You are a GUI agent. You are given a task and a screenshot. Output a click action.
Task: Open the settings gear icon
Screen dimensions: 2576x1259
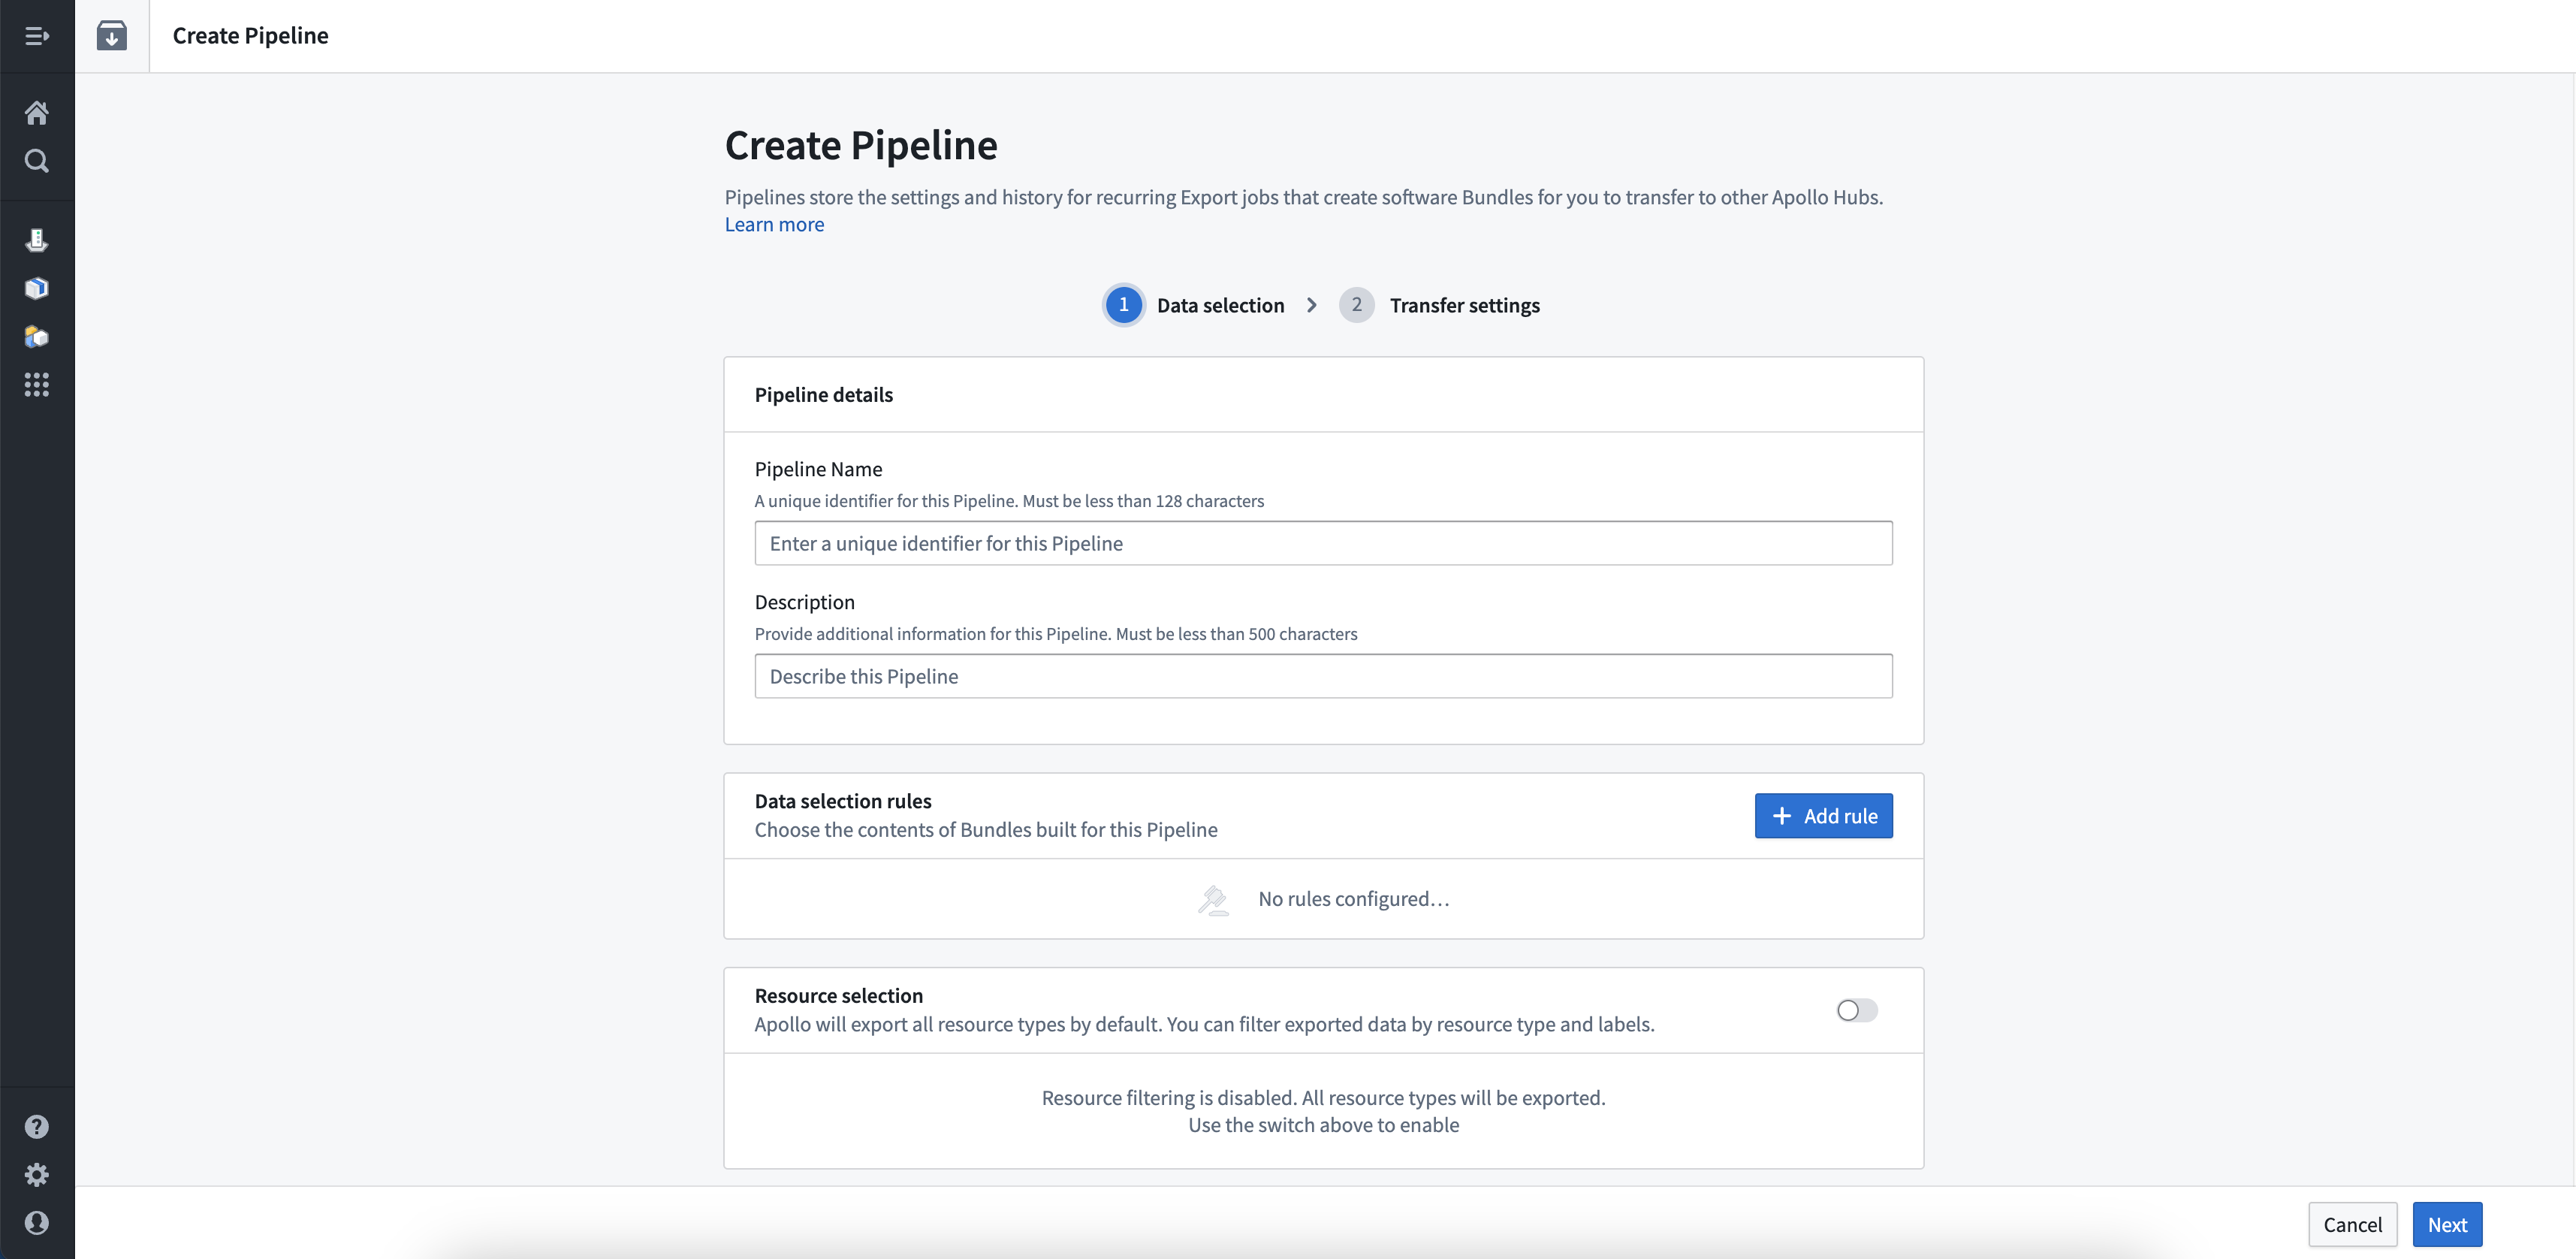point(37,1175)
